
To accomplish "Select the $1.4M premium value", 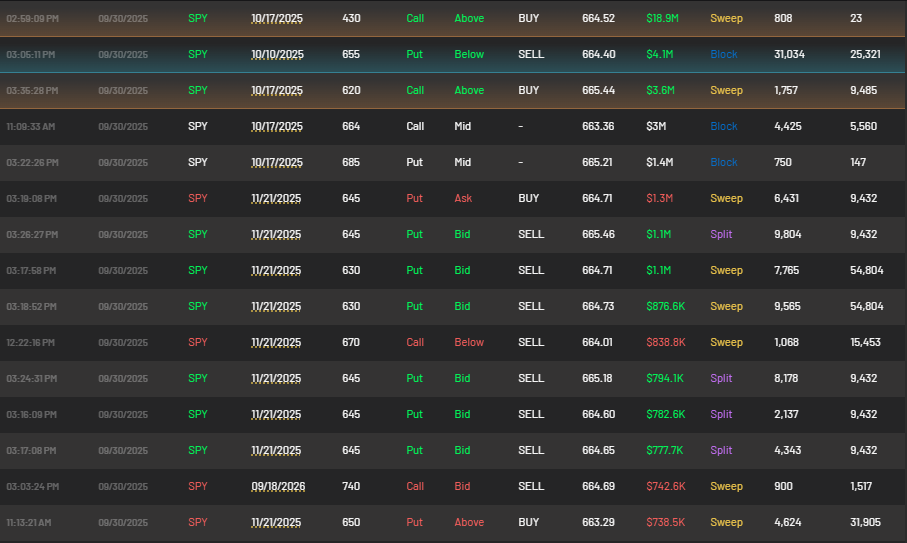I will pos(659,162).
